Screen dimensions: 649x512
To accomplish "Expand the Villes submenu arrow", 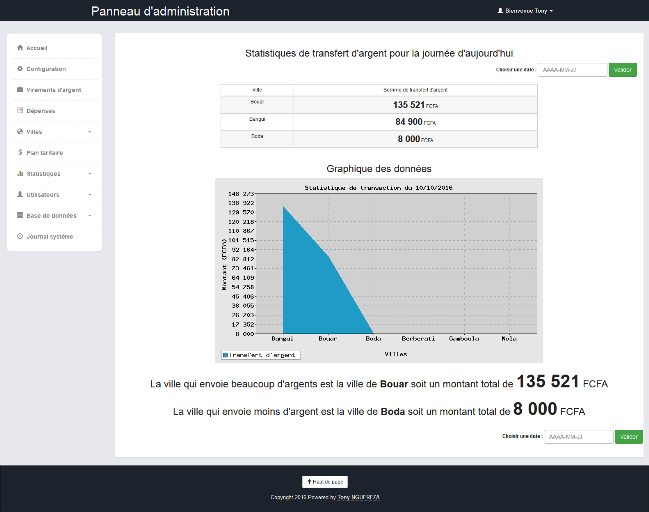I will pos(90,132).
